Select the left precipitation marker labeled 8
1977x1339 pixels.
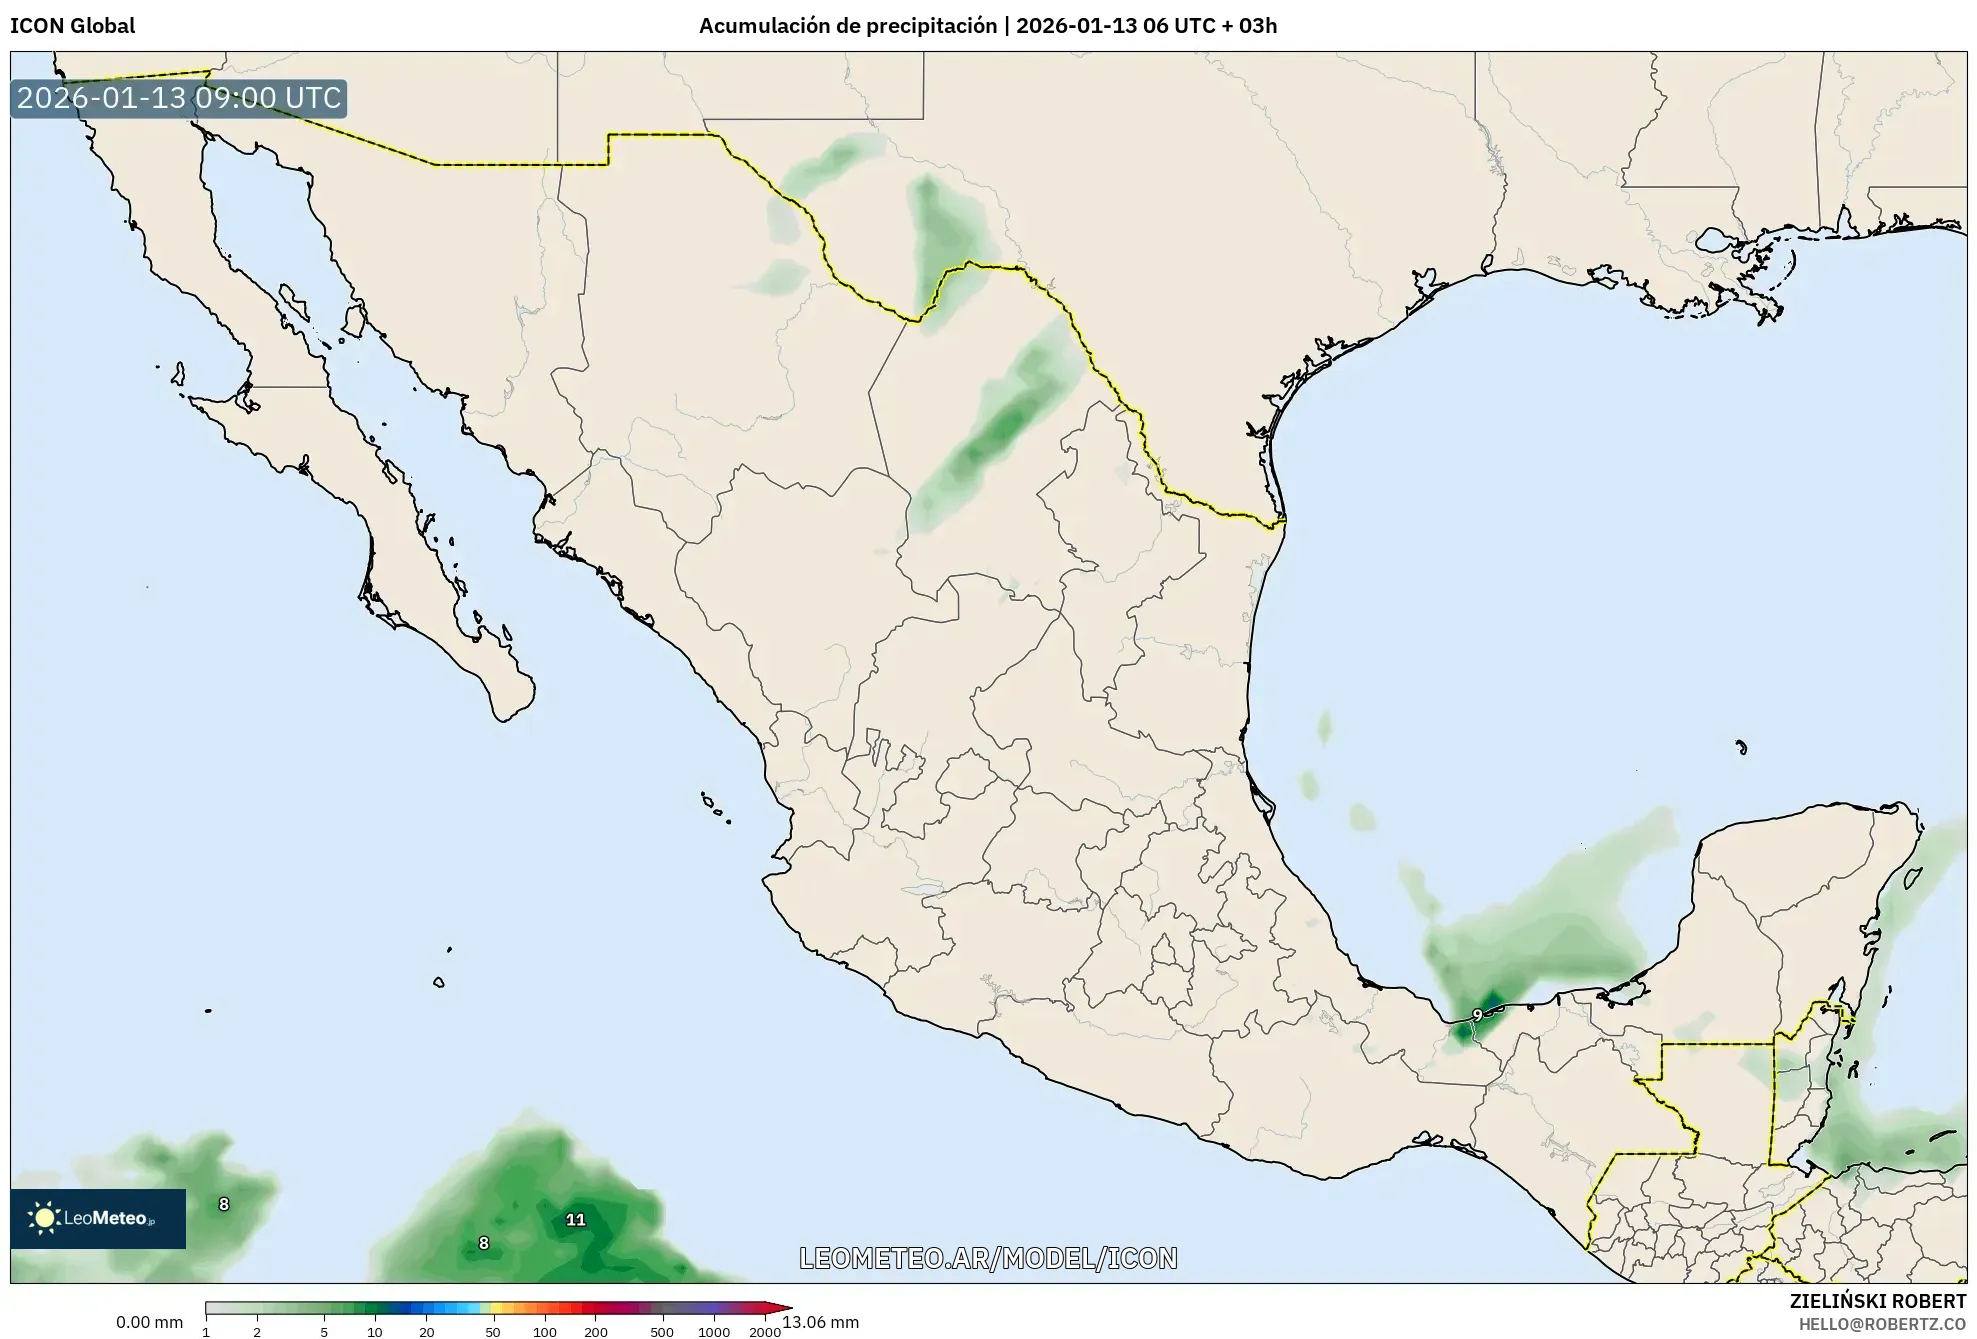223,1204
